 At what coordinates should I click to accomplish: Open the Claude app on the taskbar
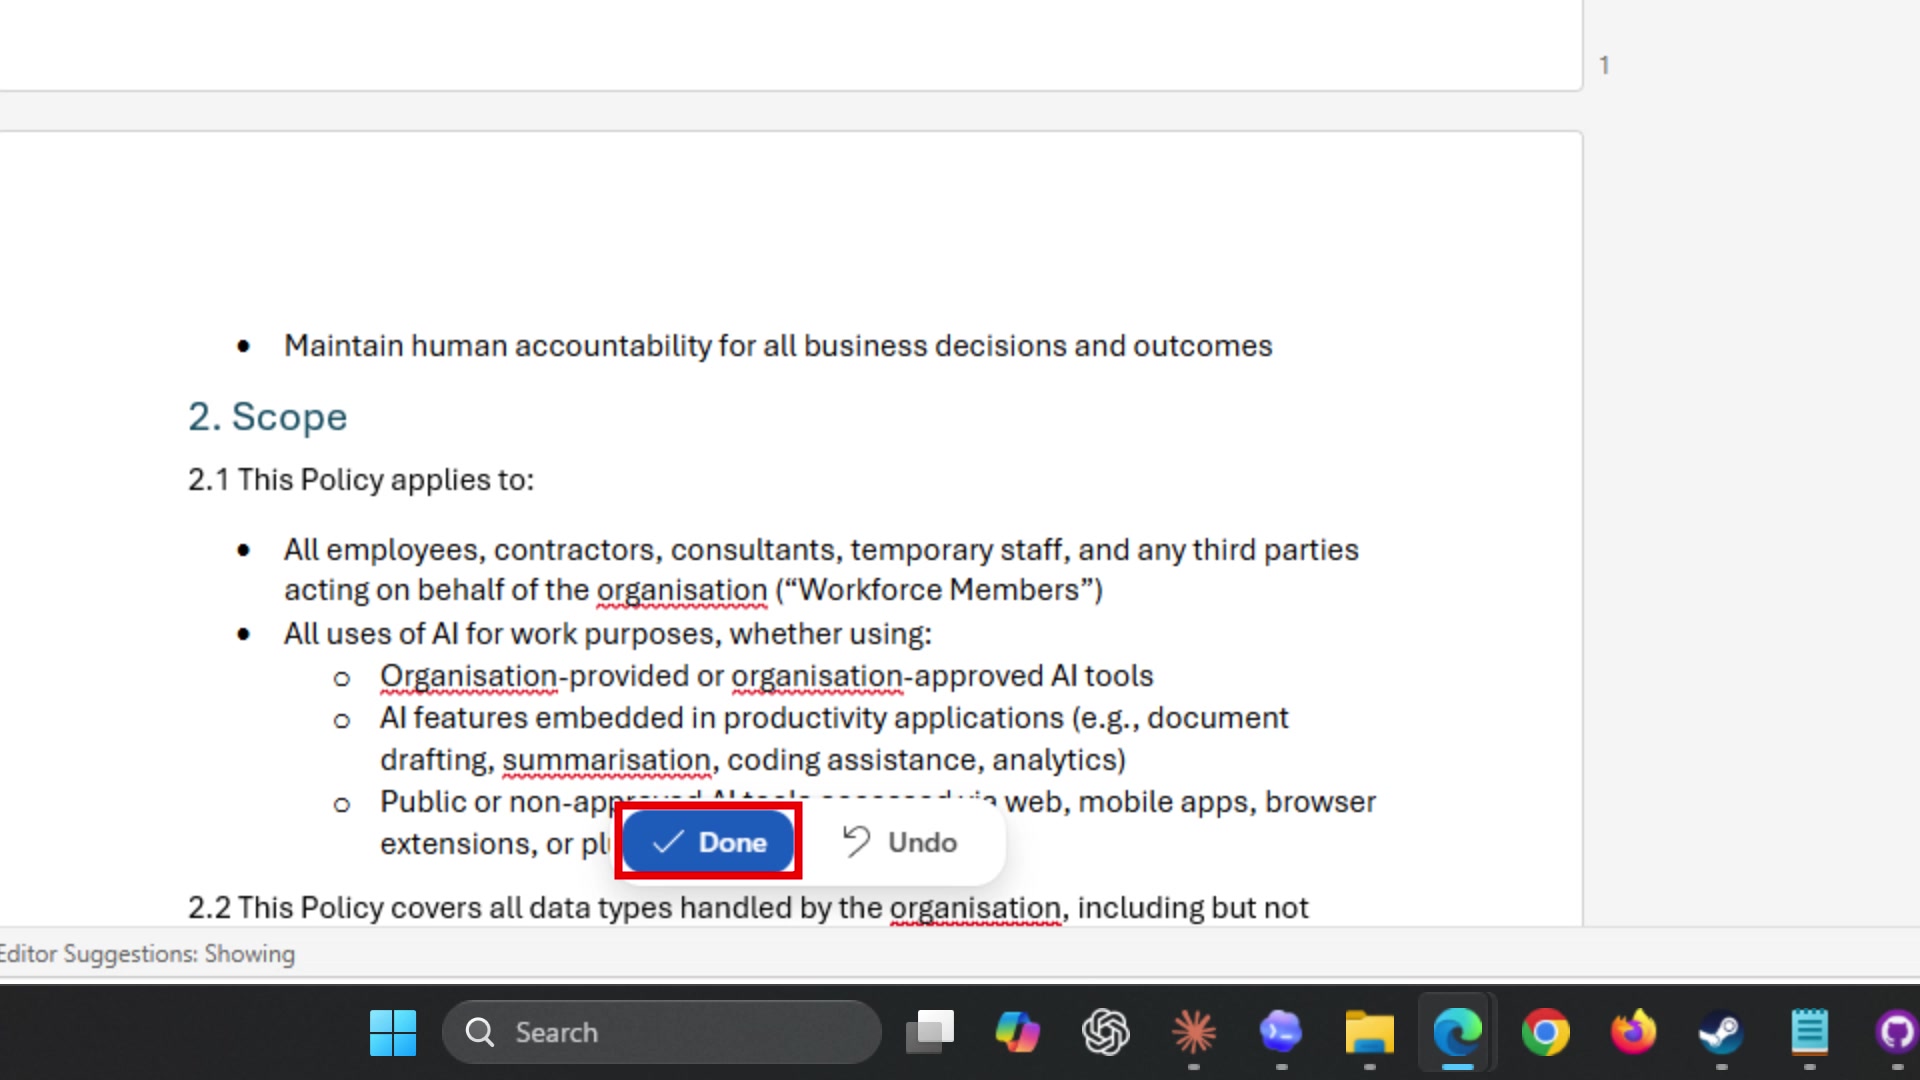point(1194,1032)
